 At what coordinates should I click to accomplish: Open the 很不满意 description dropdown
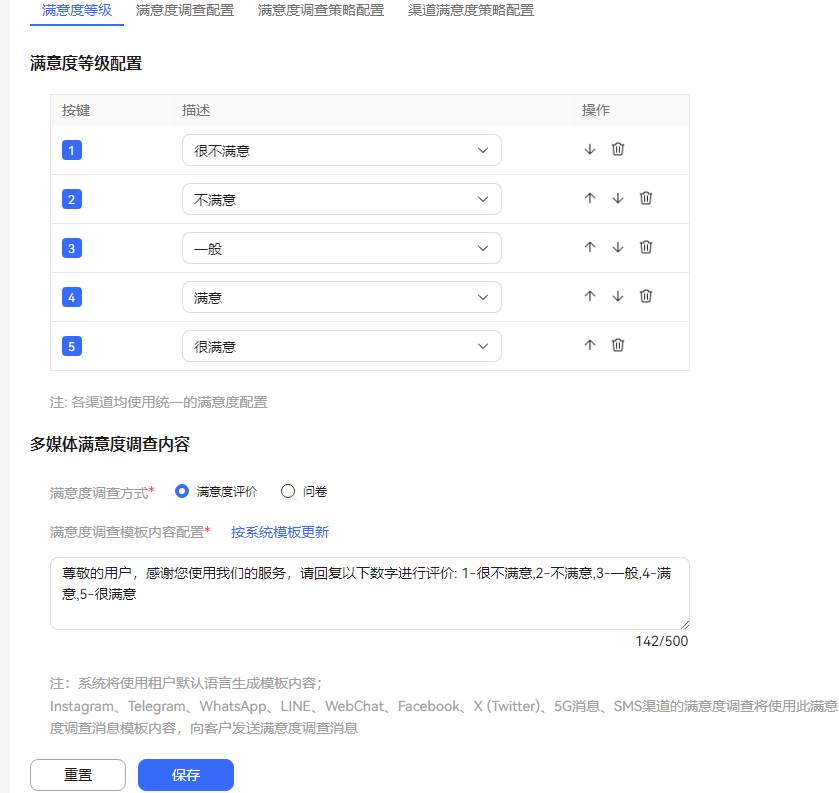(342, 150)
